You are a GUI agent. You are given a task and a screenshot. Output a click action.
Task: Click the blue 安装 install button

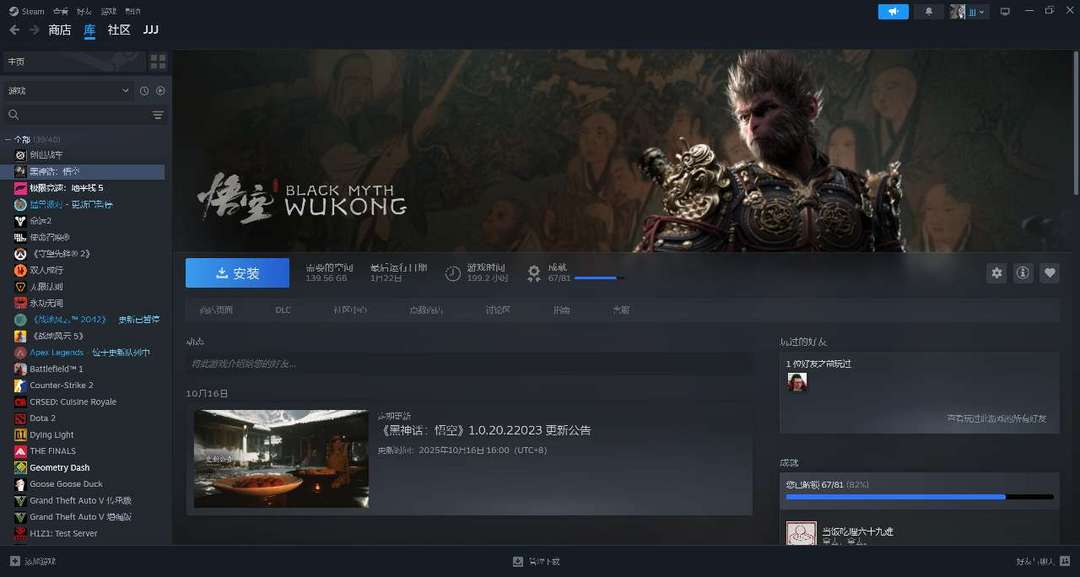(x=237, y=273)
